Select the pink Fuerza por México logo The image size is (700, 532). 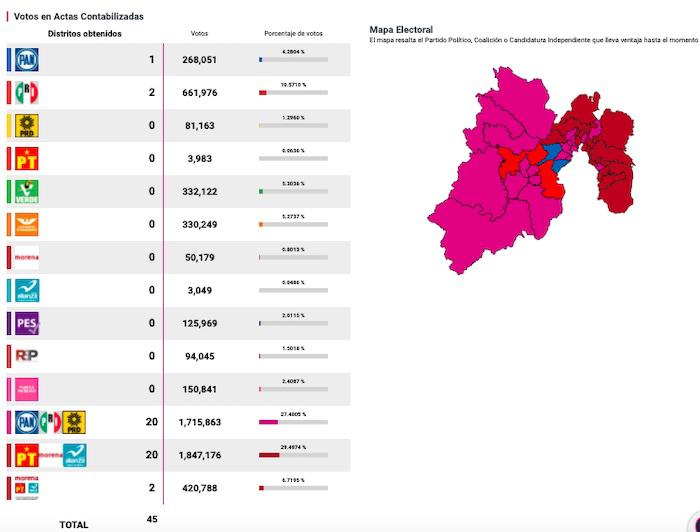27,390
